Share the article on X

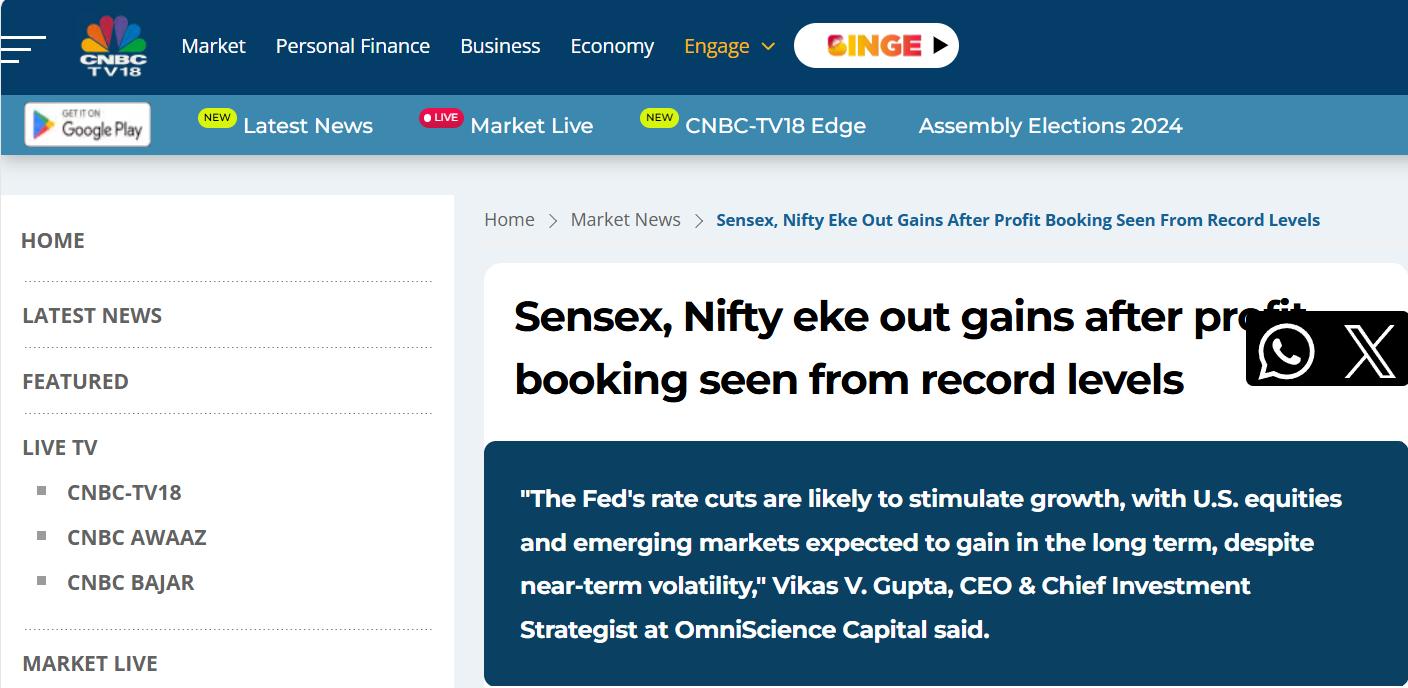(1369, 349)
